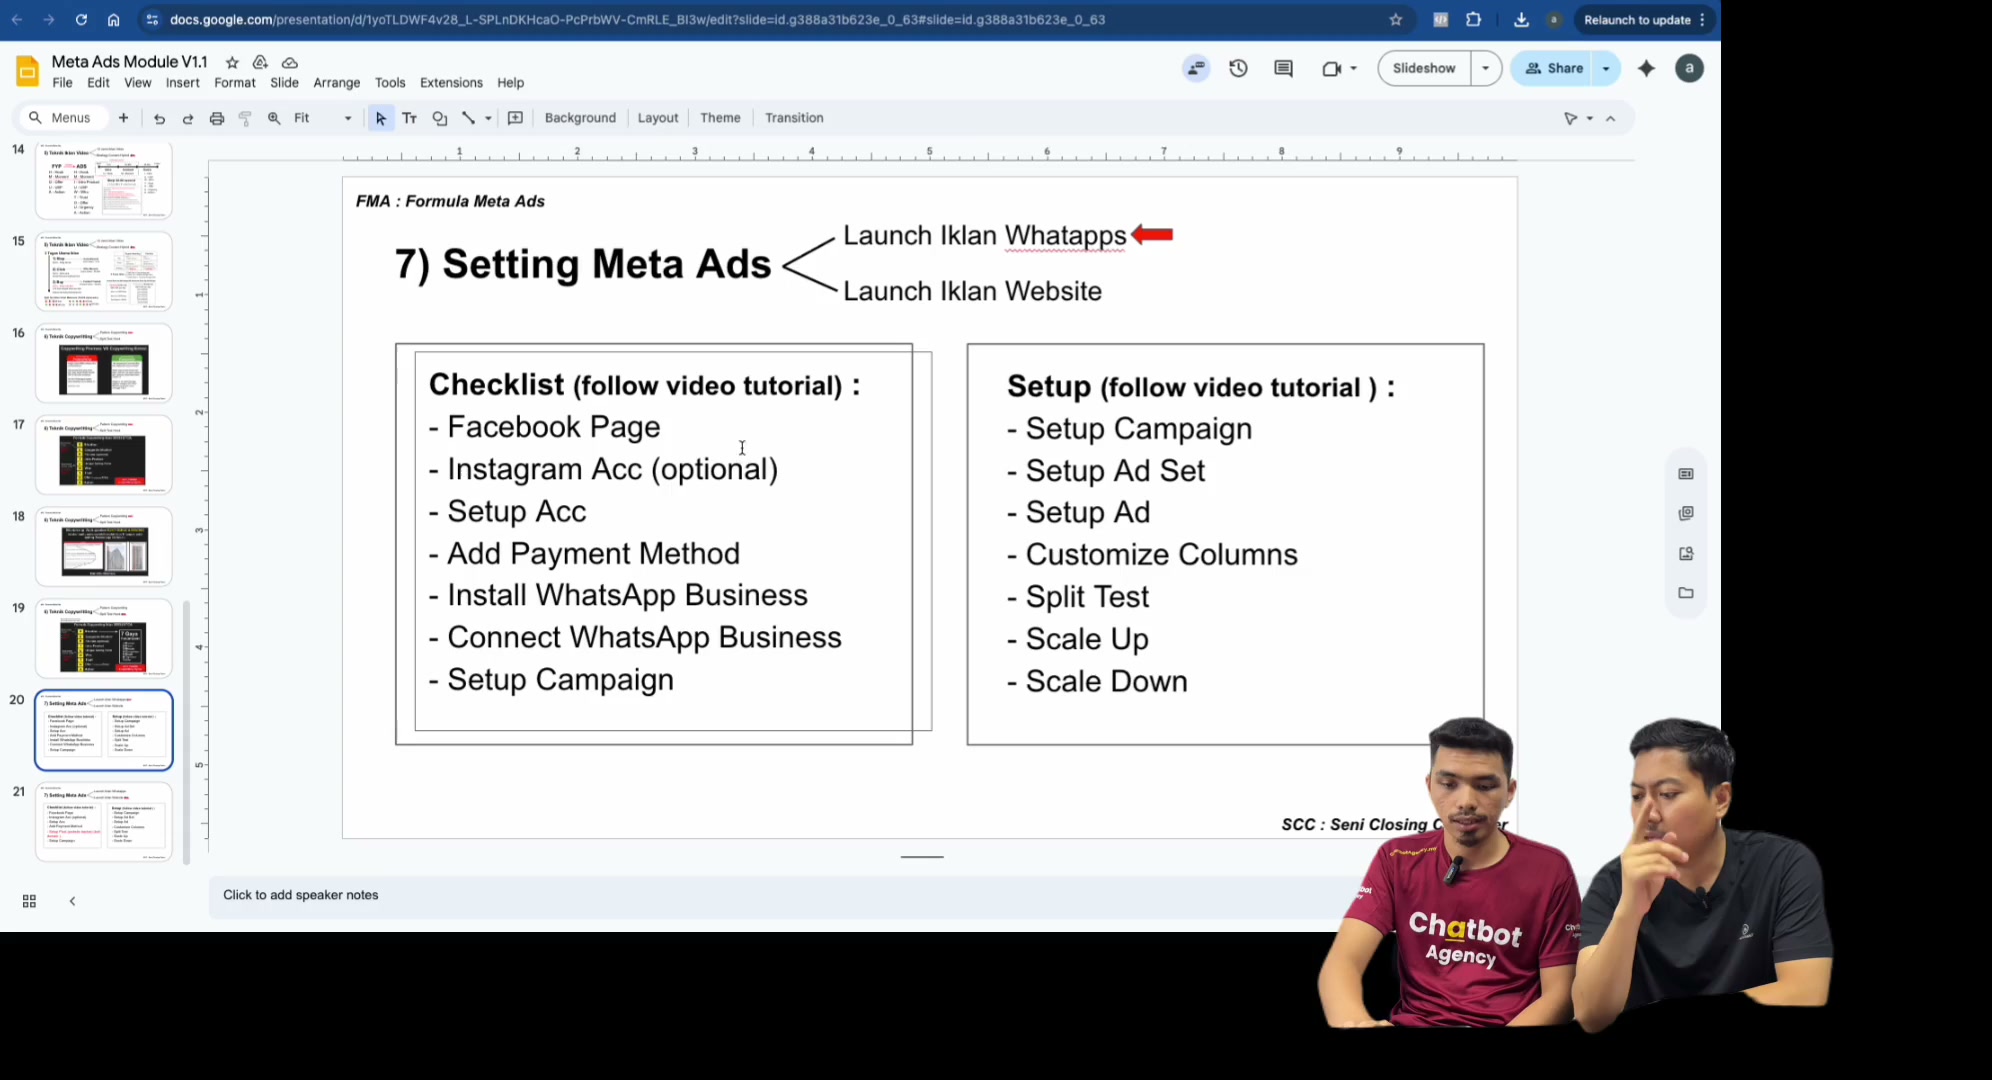Open the File menu
1992x1080 pixels.
[62, 83]
